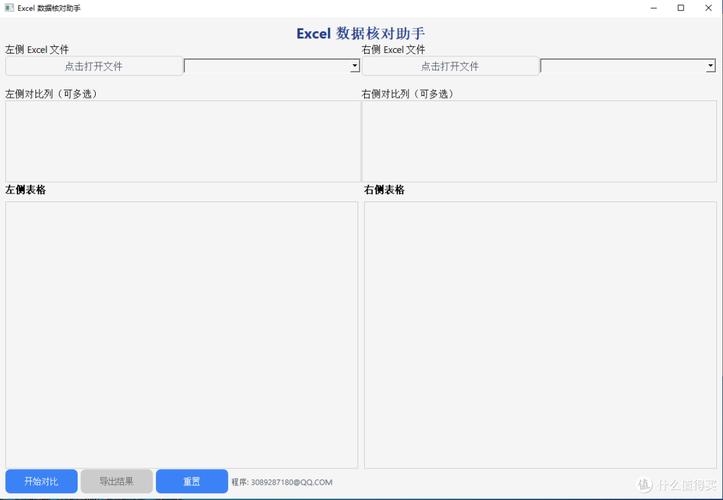Click the Excel 数据核对助手 heading
Screen dimensions: 723x500
[x=361, y=33]
